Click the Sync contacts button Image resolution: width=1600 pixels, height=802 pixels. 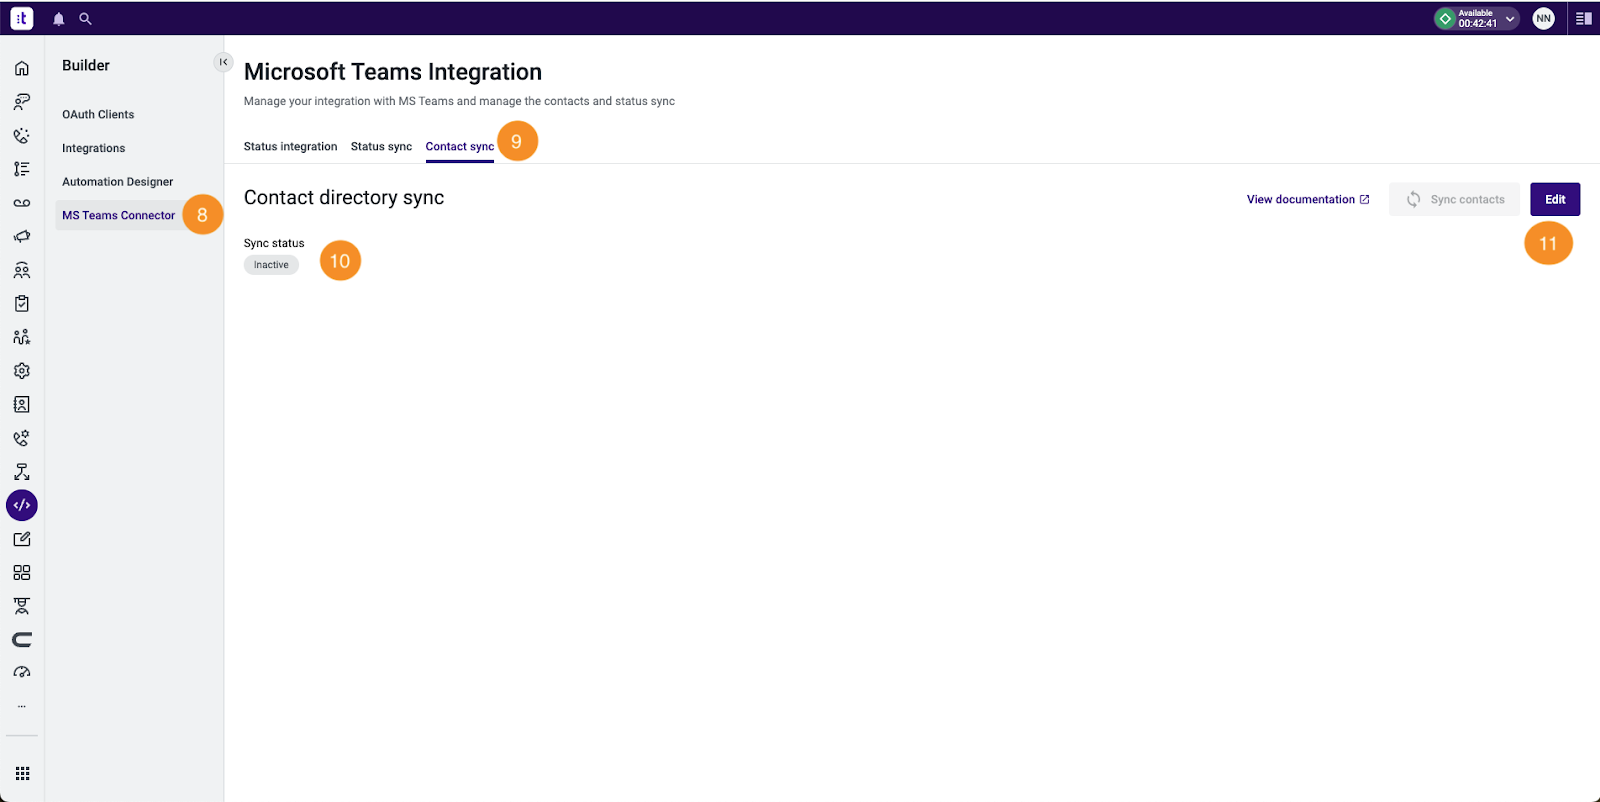coord(1454,199)
